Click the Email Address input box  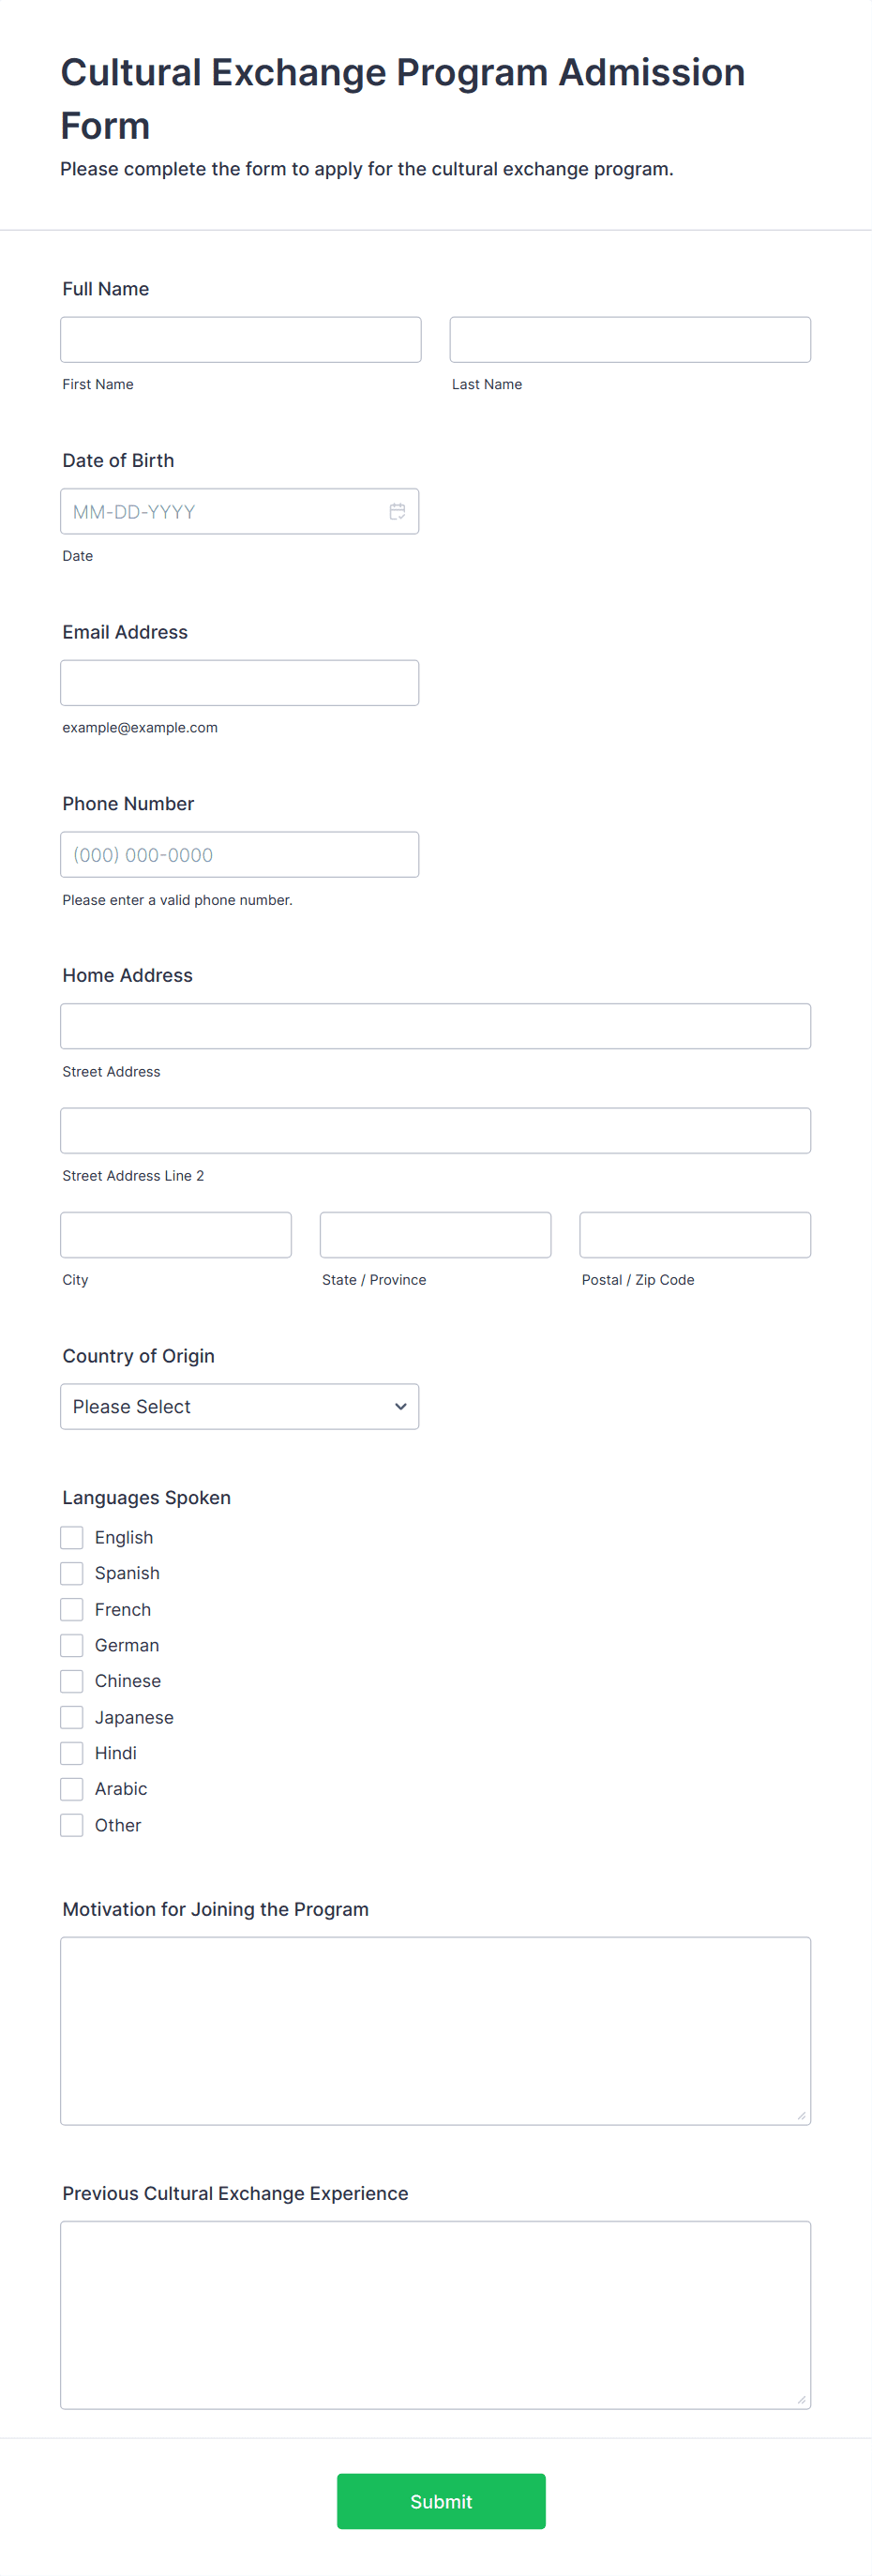[240, 683]
